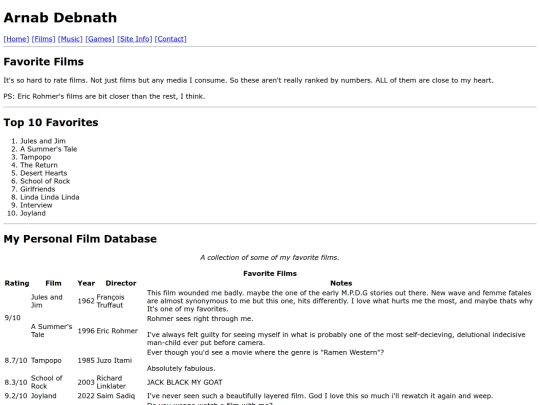Image resolution: width=540 pixels, height=405 pixels.
Task: Go to the [Films] page link
Action: [43, 39]
